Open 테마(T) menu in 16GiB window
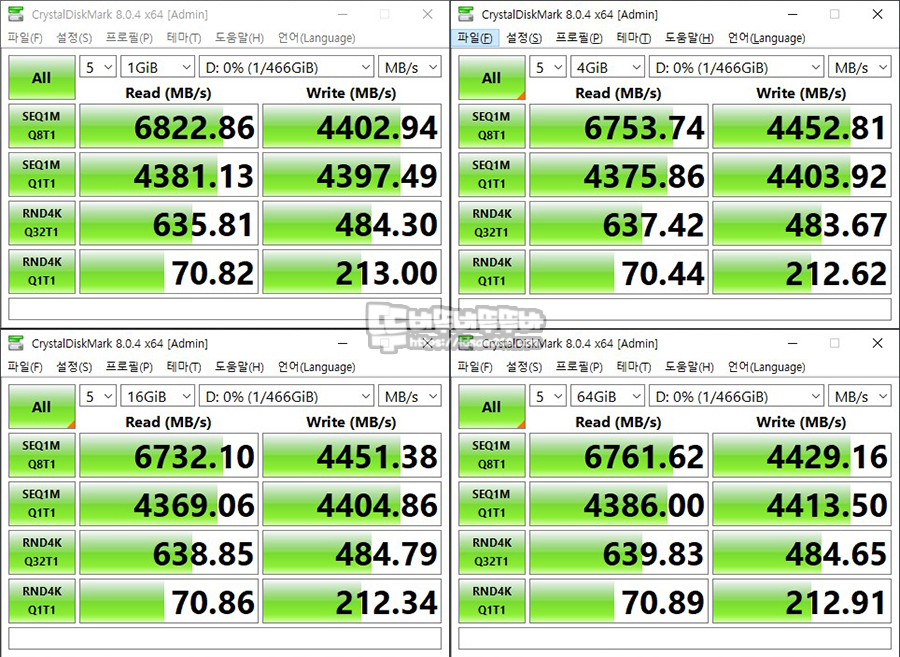Viewport: 900px width, 657px height. click(x=184, y=367)
